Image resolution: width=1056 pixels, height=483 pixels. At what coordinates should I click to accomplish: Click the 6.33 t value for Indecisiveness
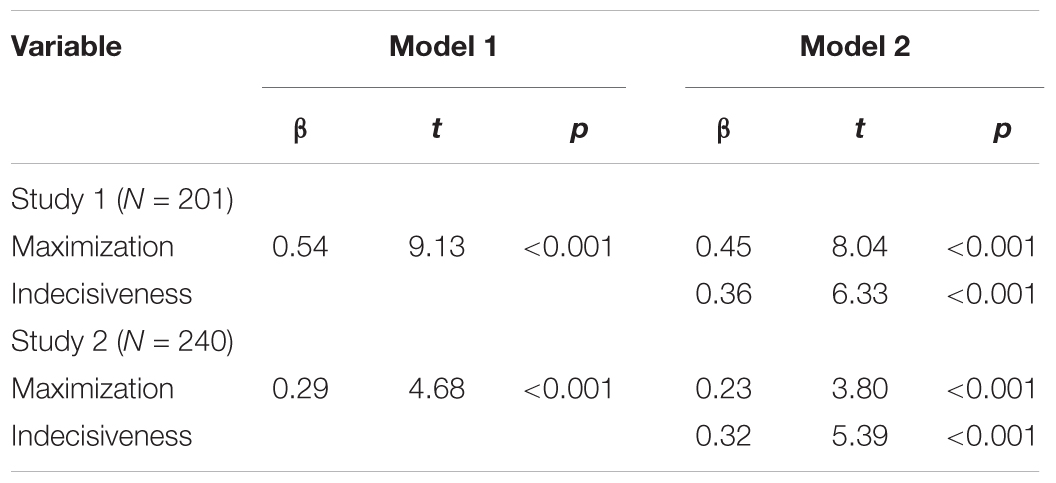859,294
